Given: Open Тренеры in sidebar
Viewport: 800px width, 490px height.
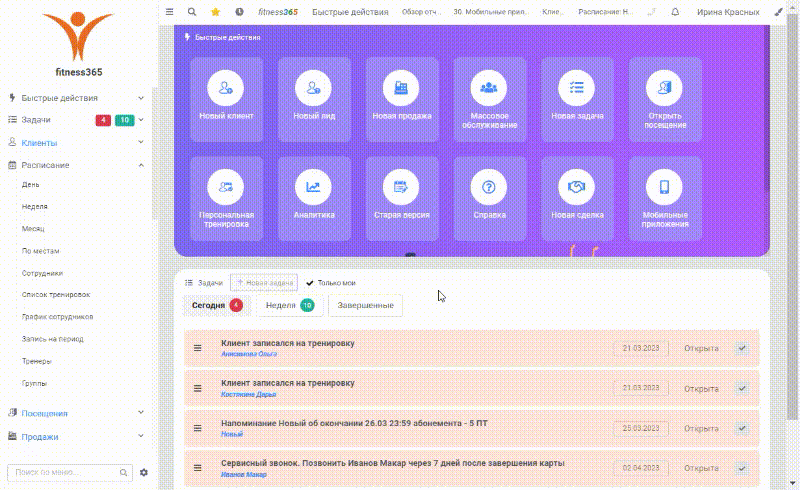Looking at the screenshot, I should pyautogui.click(x=37, y=361).
